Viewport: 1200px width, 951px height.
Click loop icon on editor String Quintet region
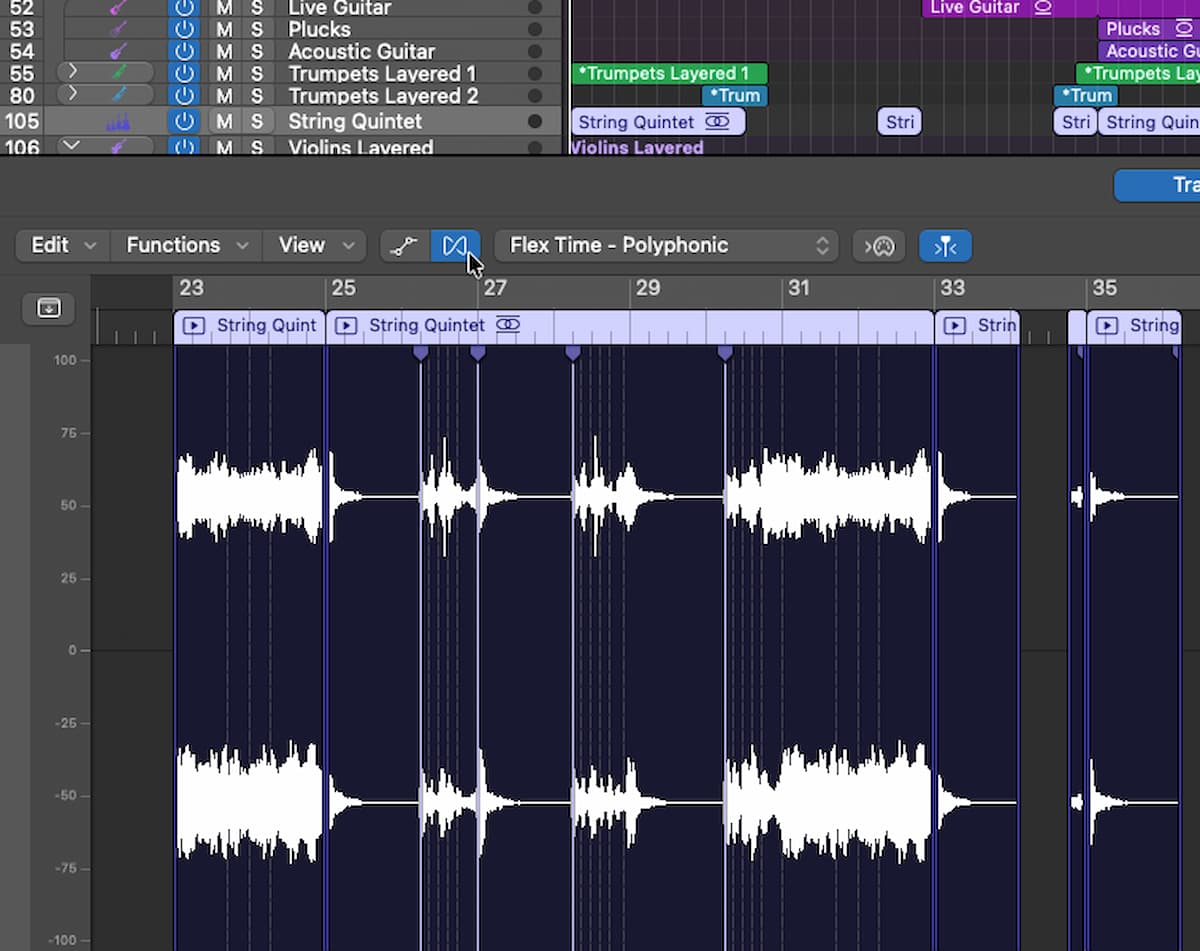[508, 325]
